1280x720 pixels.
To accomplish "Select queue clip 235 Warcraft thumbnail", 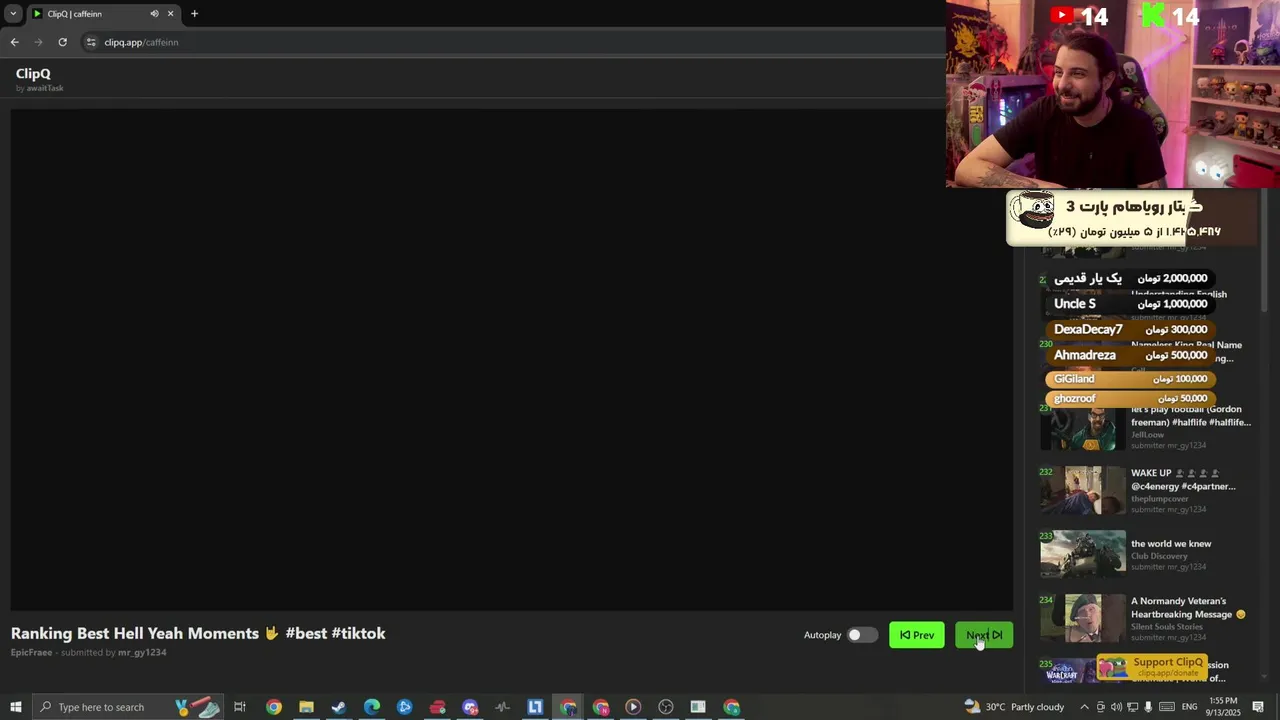I will click(1069, 671).
